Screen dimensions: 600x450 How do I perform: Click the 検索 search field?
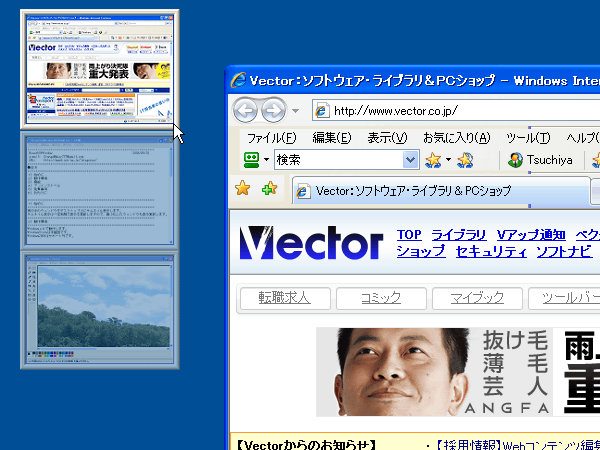(338, 160)
